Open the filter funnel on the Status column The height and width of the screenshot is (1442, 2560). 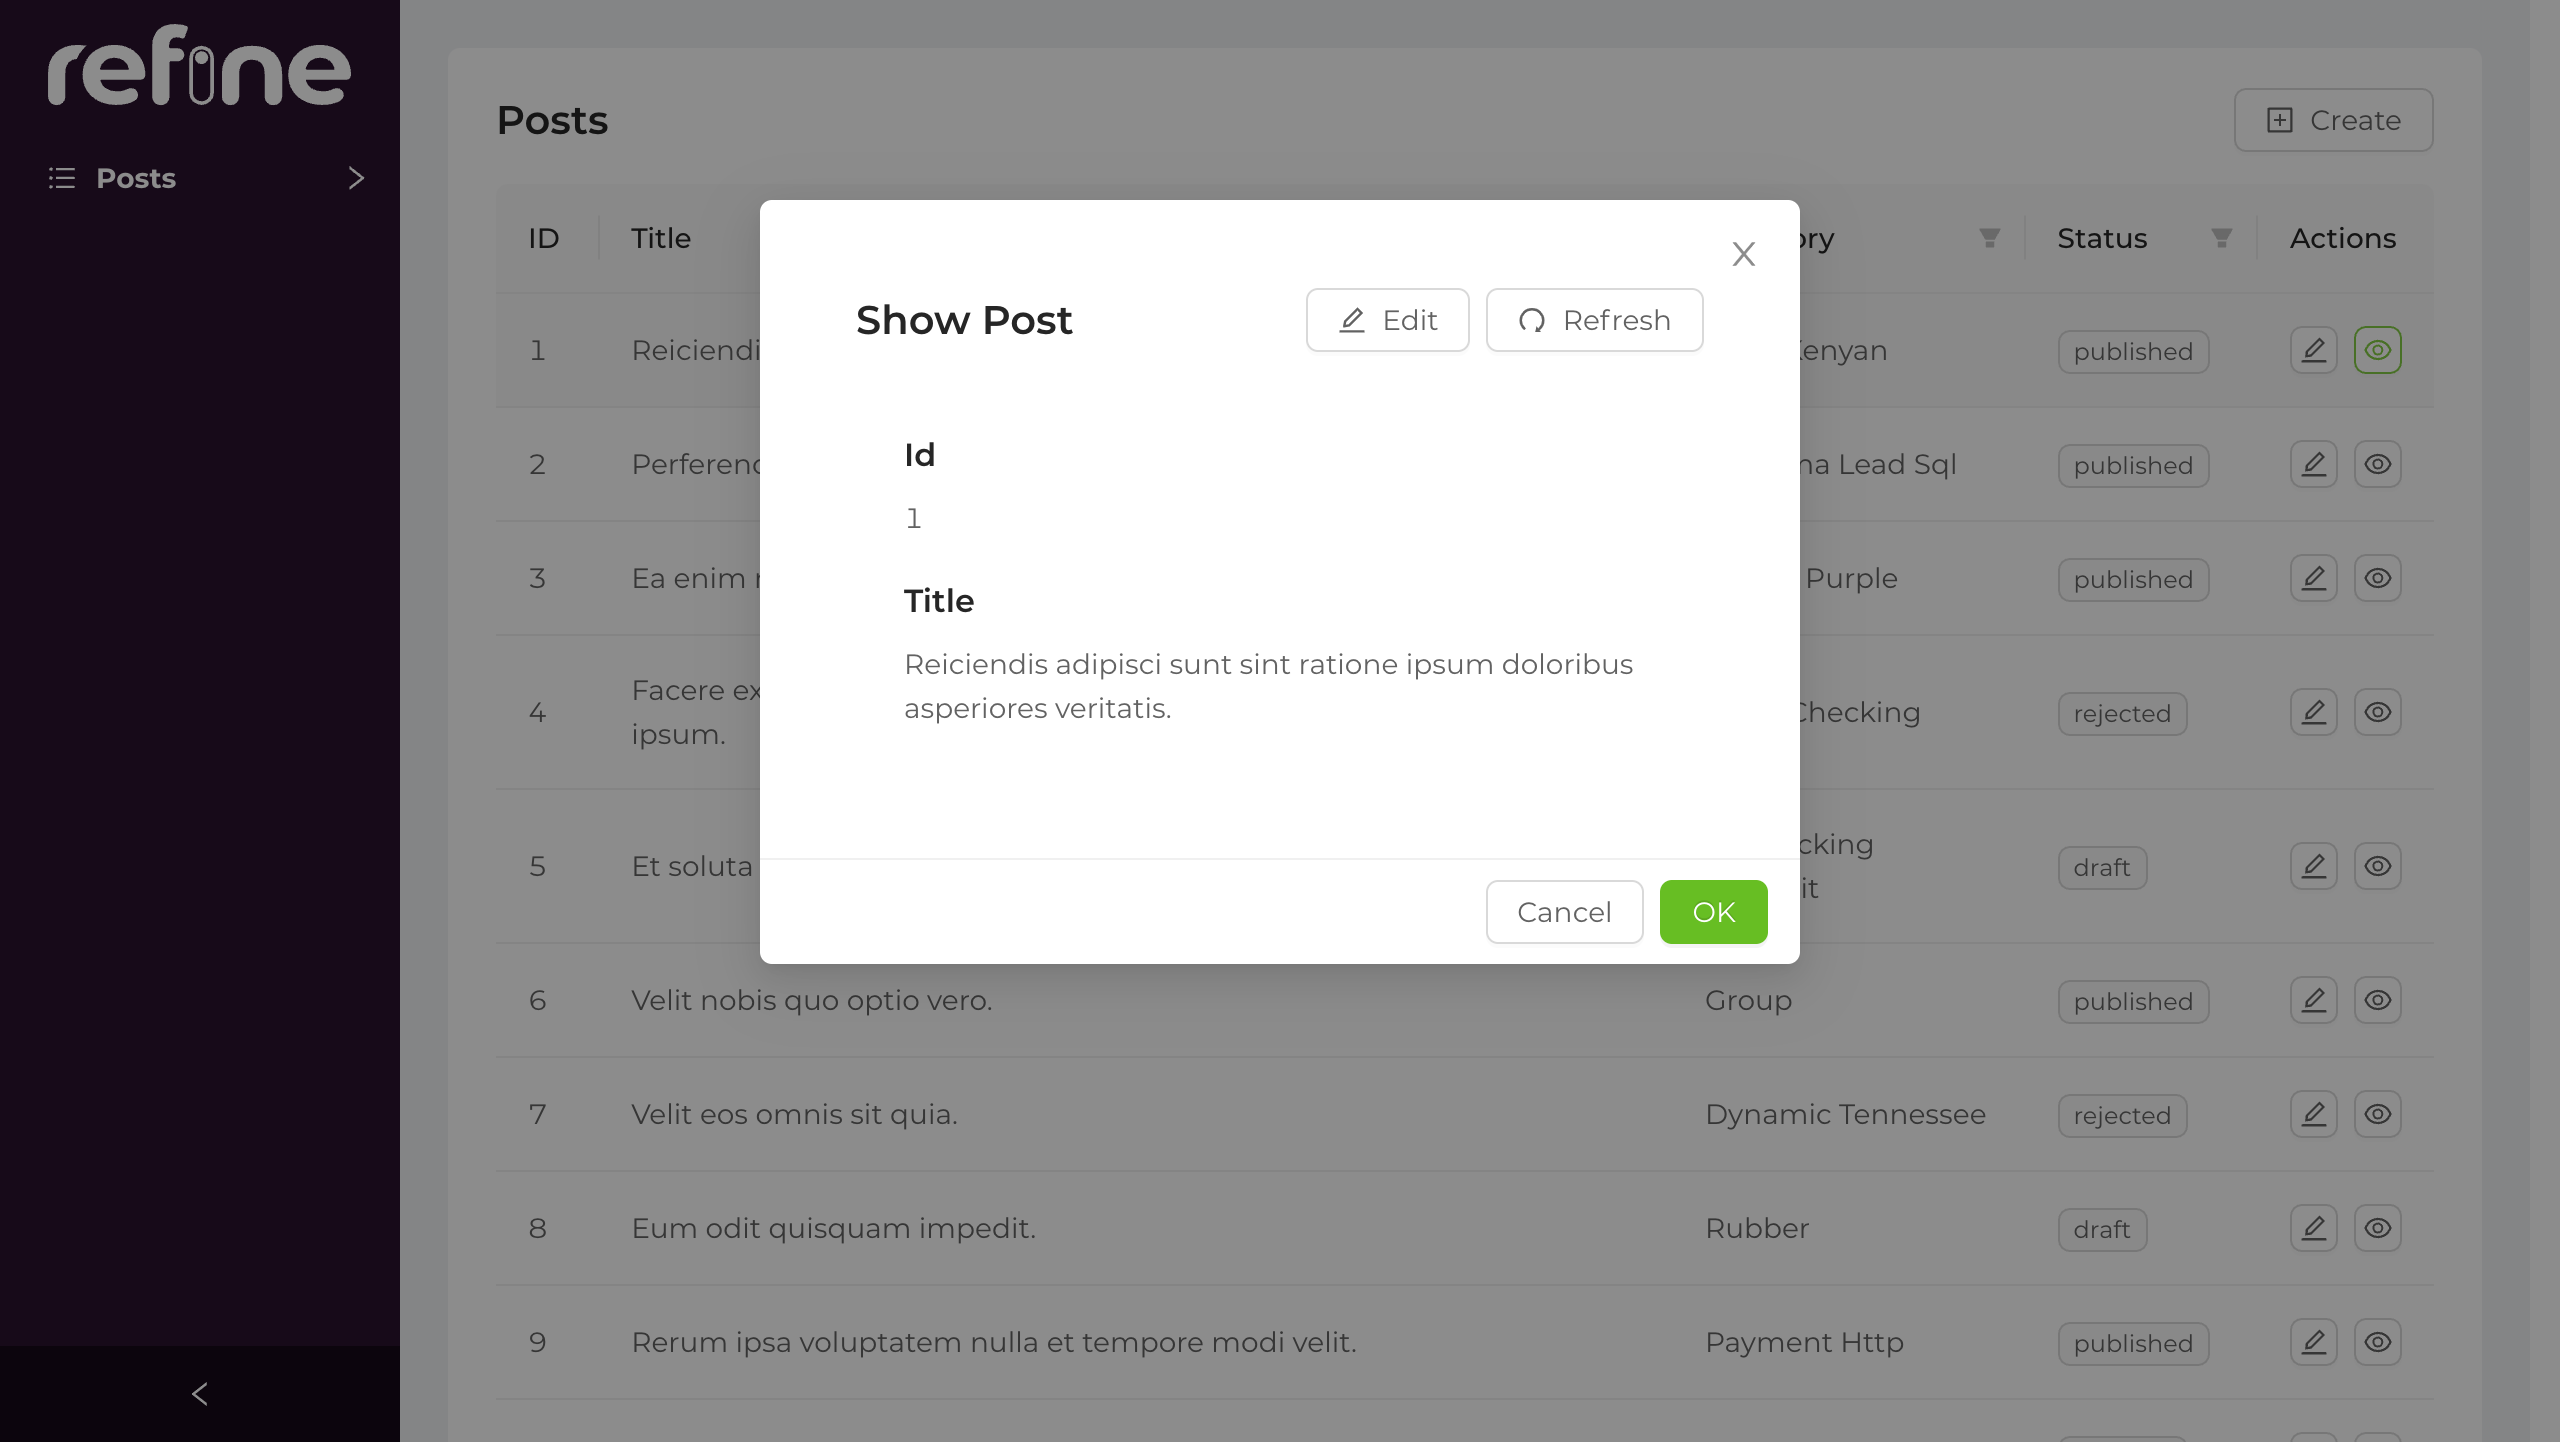pos(2219,238)
